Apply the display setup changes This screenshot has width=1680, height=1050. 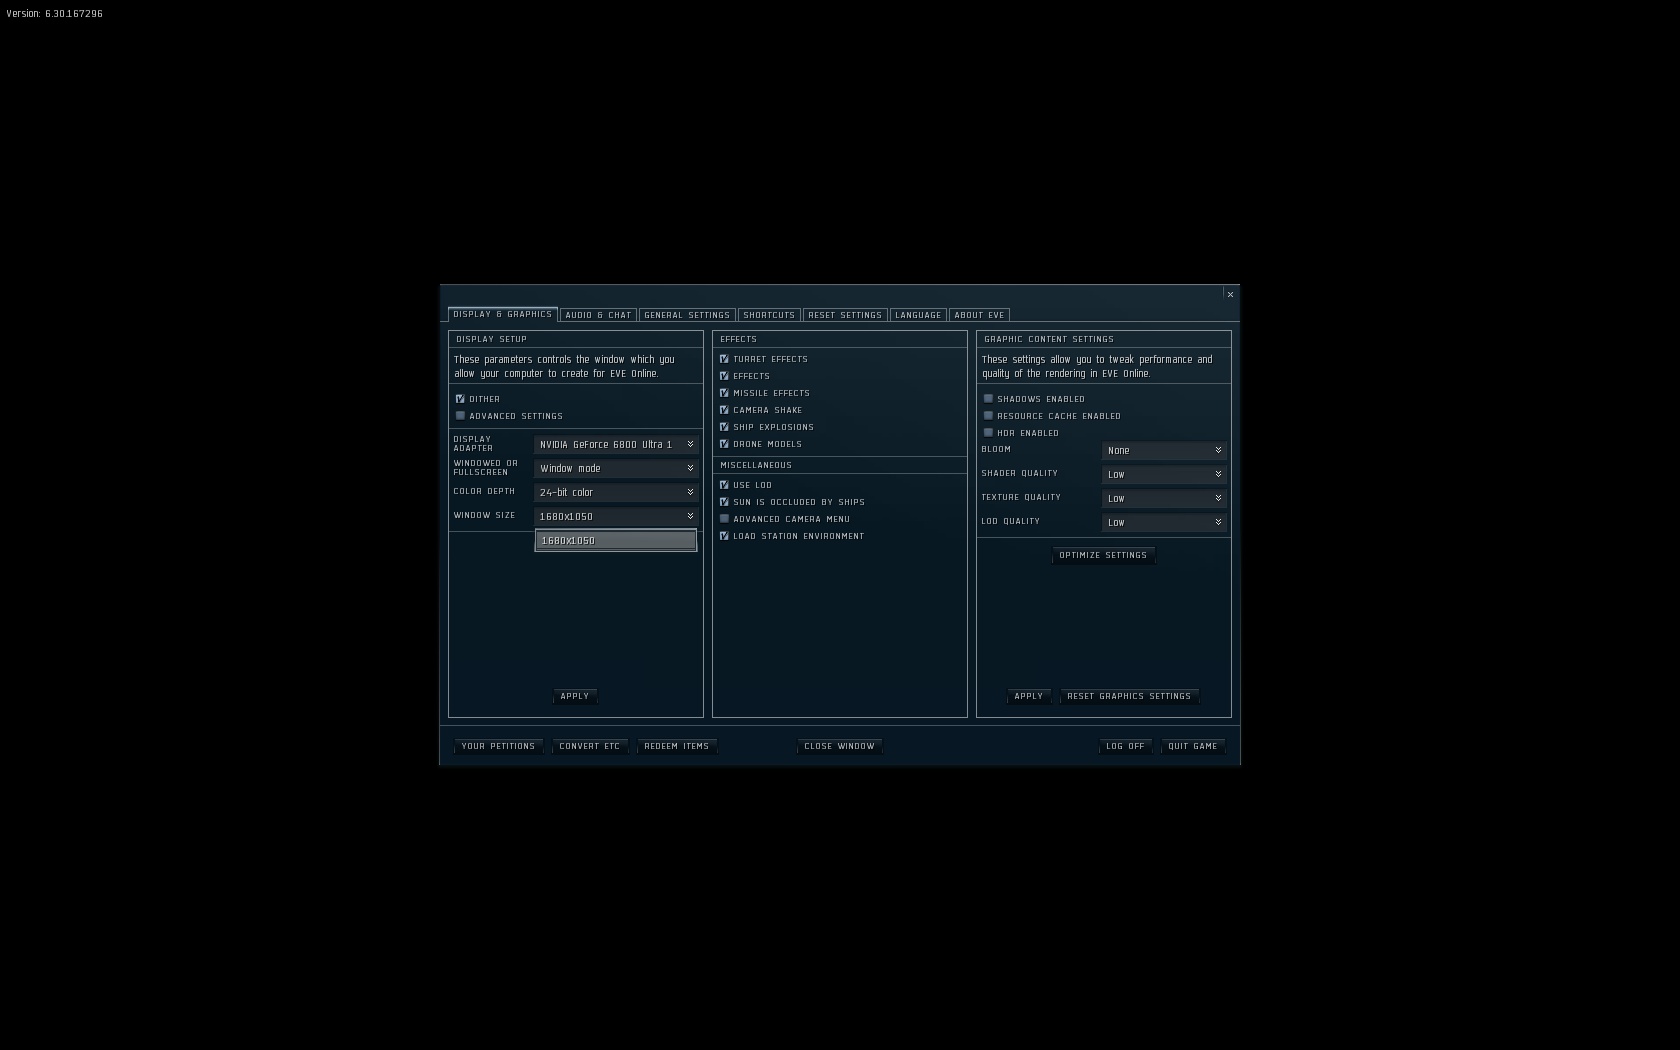pyautogui.click(x=575, y=697)
